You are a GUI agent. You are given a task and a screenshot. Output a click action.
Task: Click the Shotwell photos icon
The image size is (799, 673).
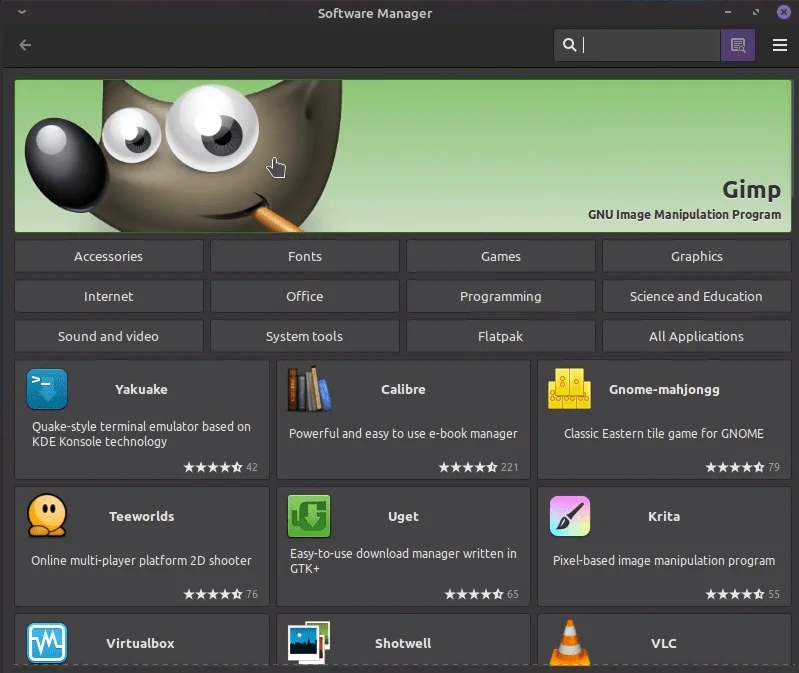coord(309,642)
